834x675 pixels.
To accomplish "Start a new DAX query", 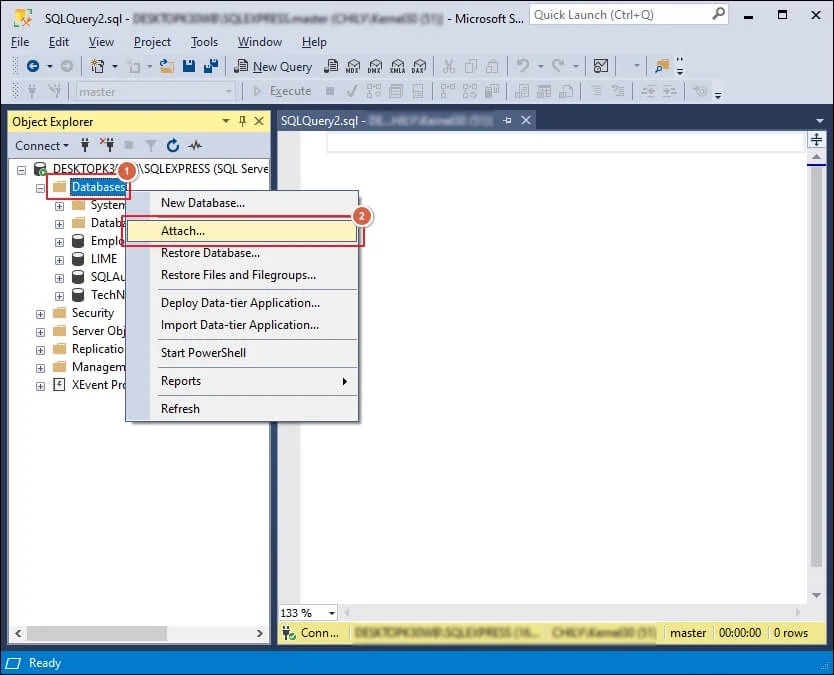I will [x=419, y=66].
